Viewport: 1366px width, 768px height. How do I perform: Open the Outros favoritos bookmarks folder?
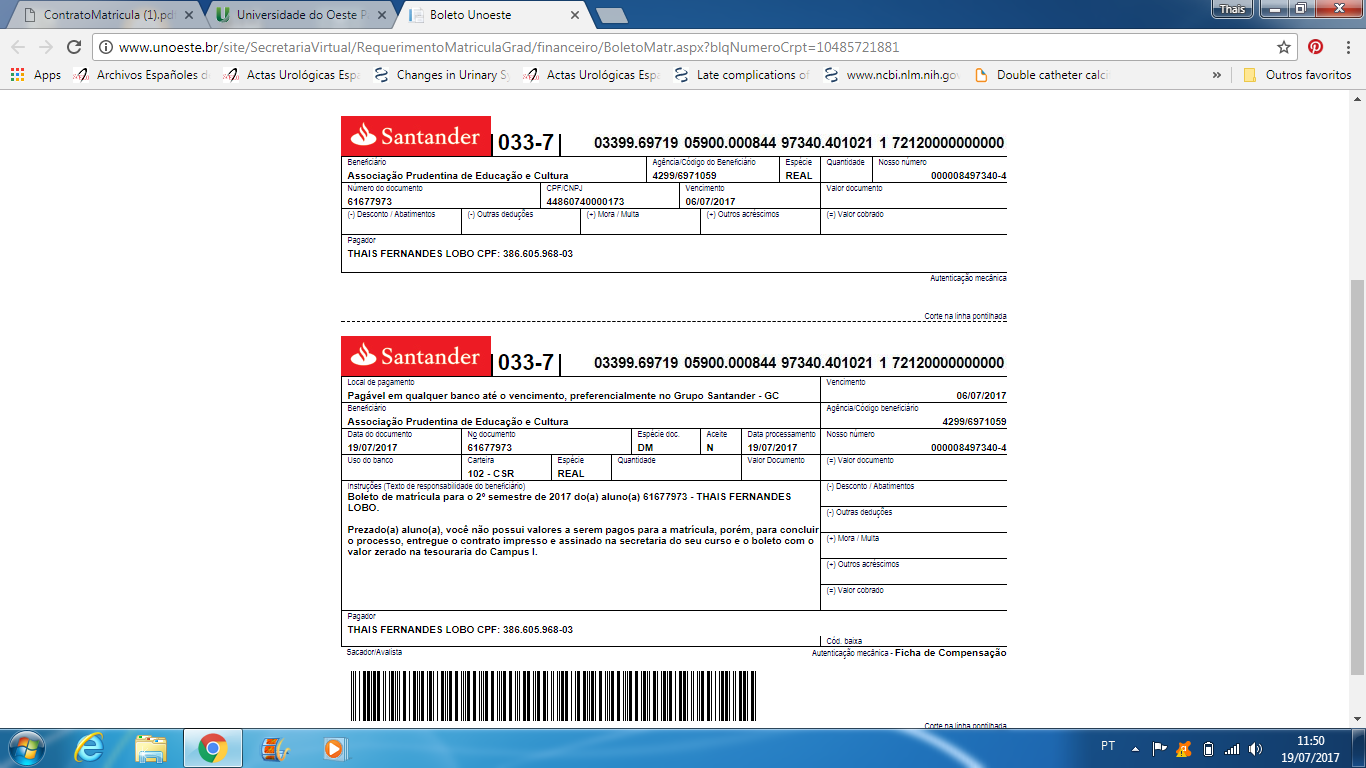coord(1296,75)
